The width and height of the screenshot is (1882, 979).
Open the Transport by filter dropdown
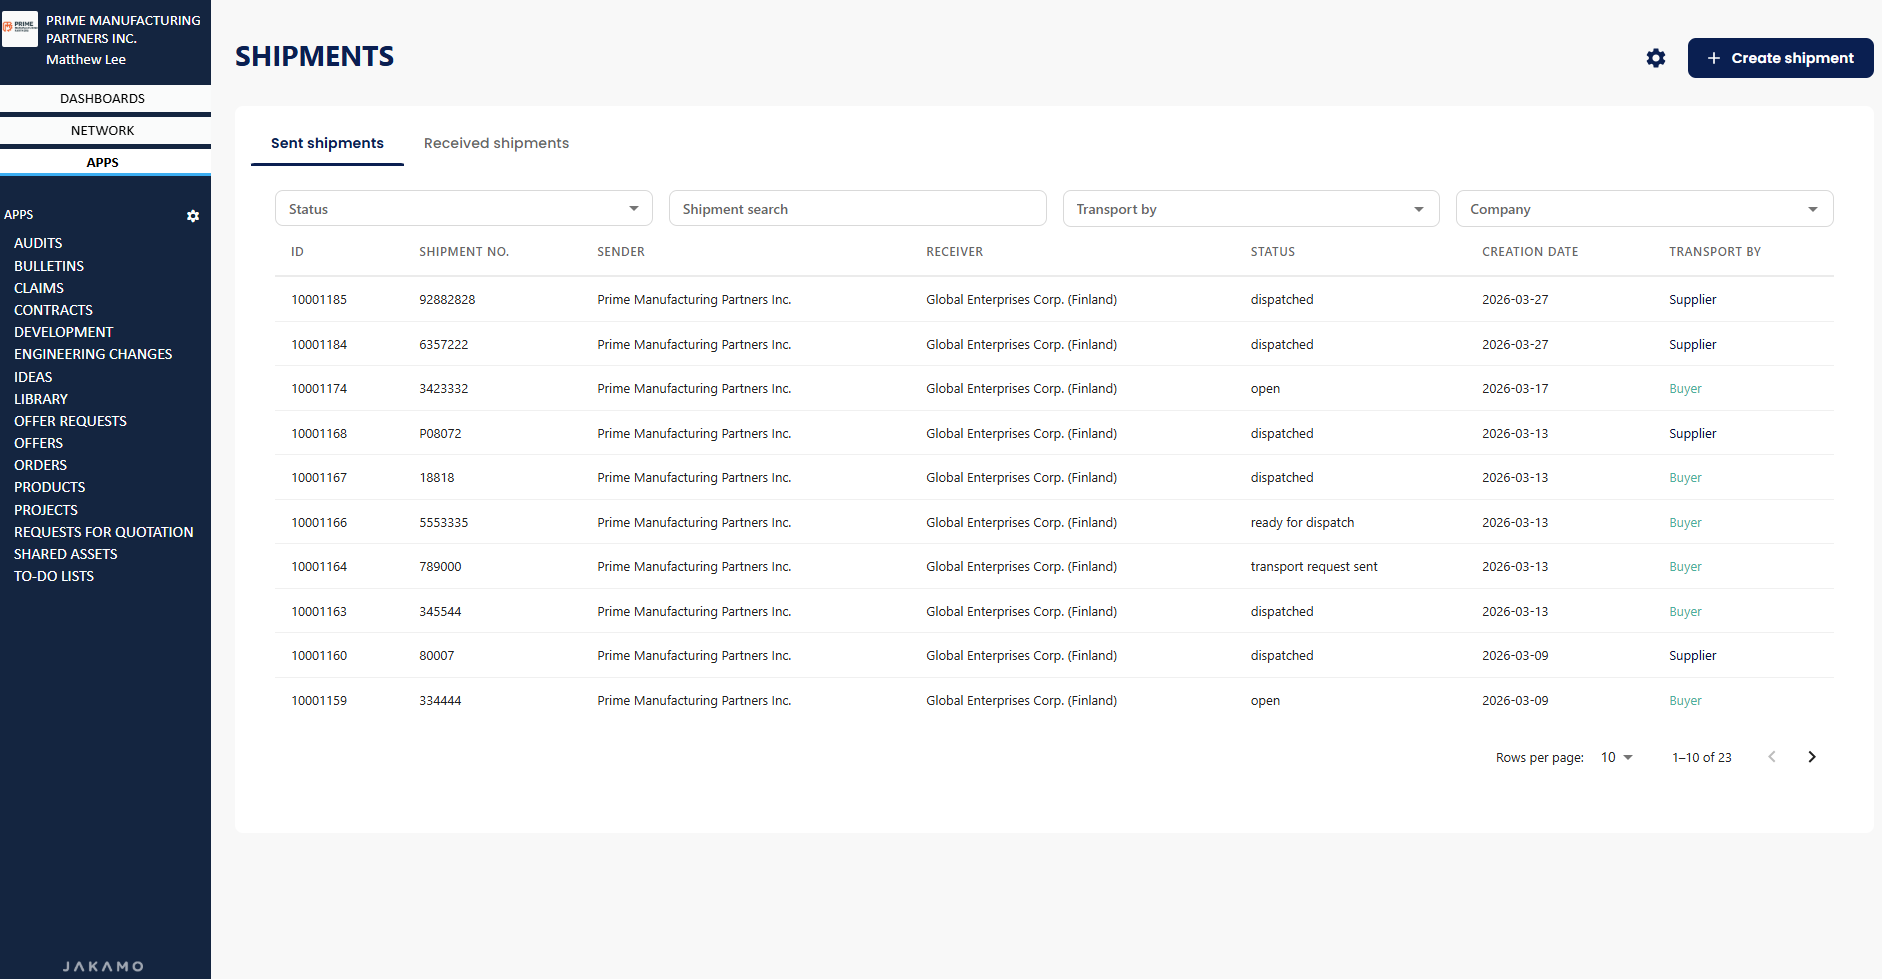[1250, 209]
